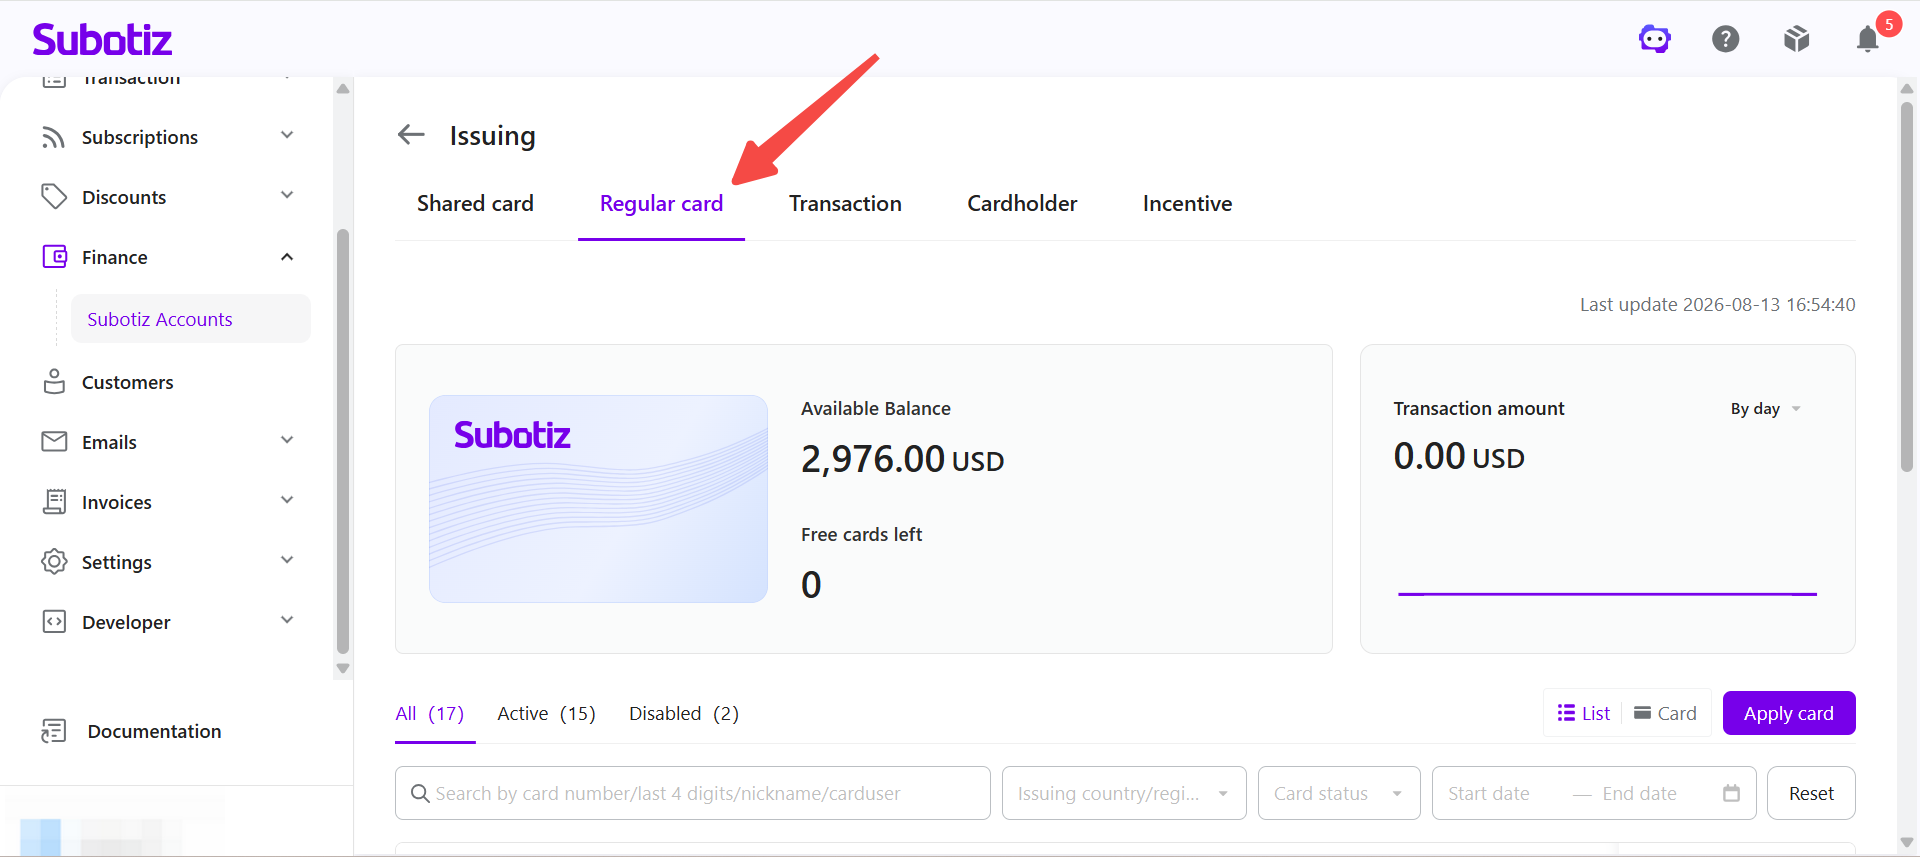
Task: Open the help question mark icon
Action: tap(1726, 39)
